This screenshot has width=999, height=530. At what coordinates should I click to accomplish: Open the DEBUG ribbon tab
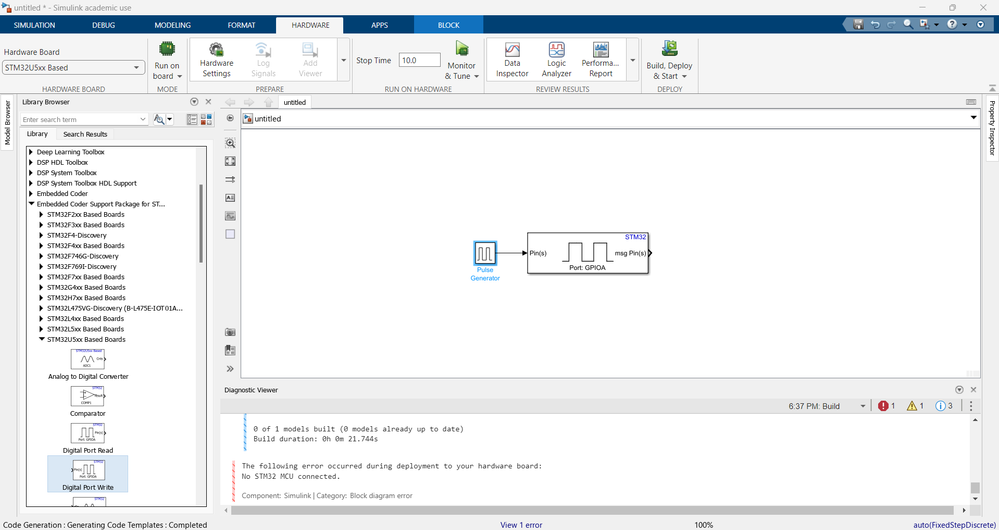[x=104, y=25]
